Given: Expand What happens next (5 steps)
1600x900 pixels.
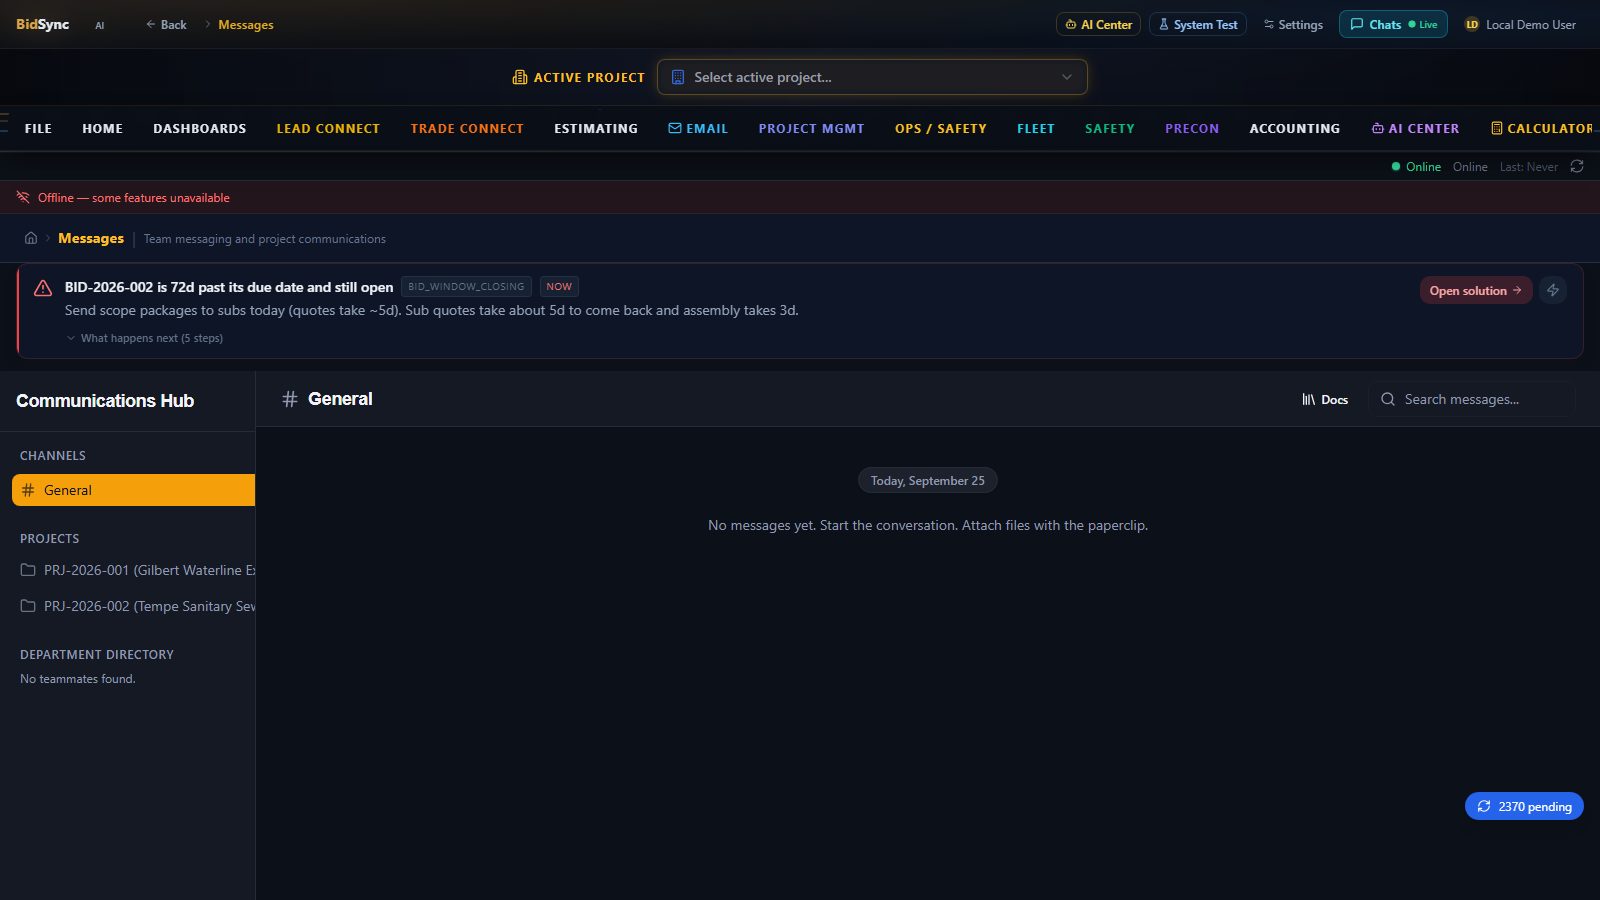Looking at the screenshot, I should coord(144,338).
